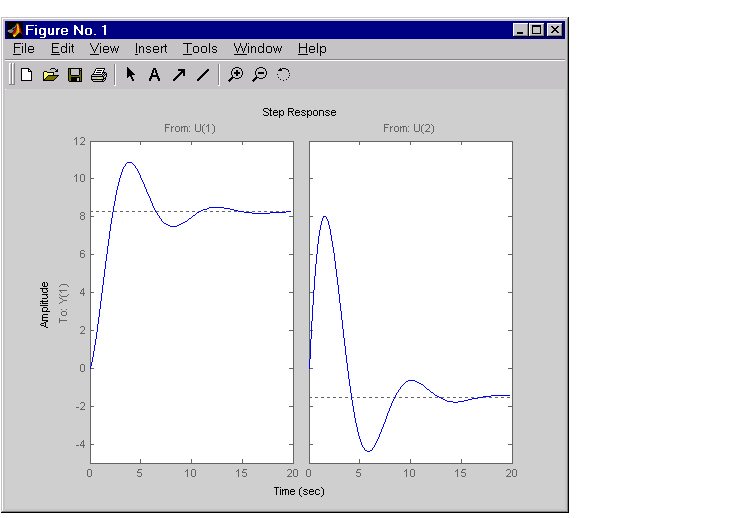Select the Add Arrow annotation tool
The width and height of the screenshot is (750, 518).
pyautogui.click(x=179, y=74)
